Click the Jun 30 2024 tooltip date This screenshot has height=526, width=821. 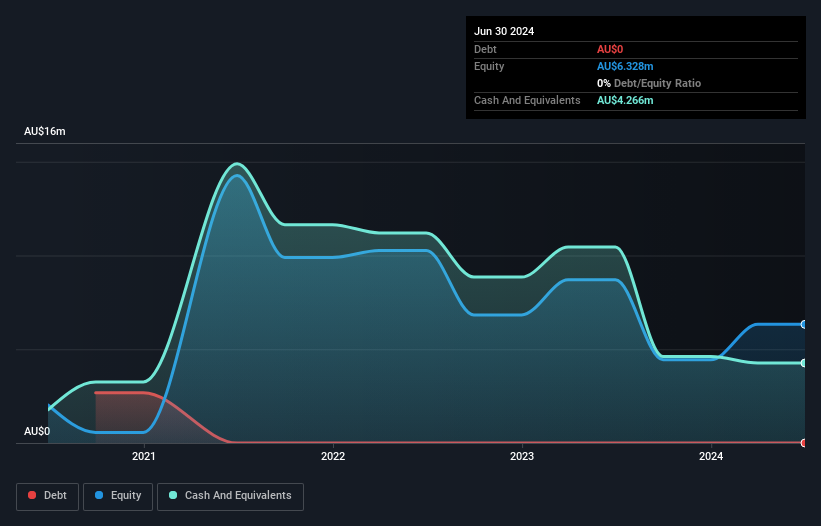[x=504, y=31]
